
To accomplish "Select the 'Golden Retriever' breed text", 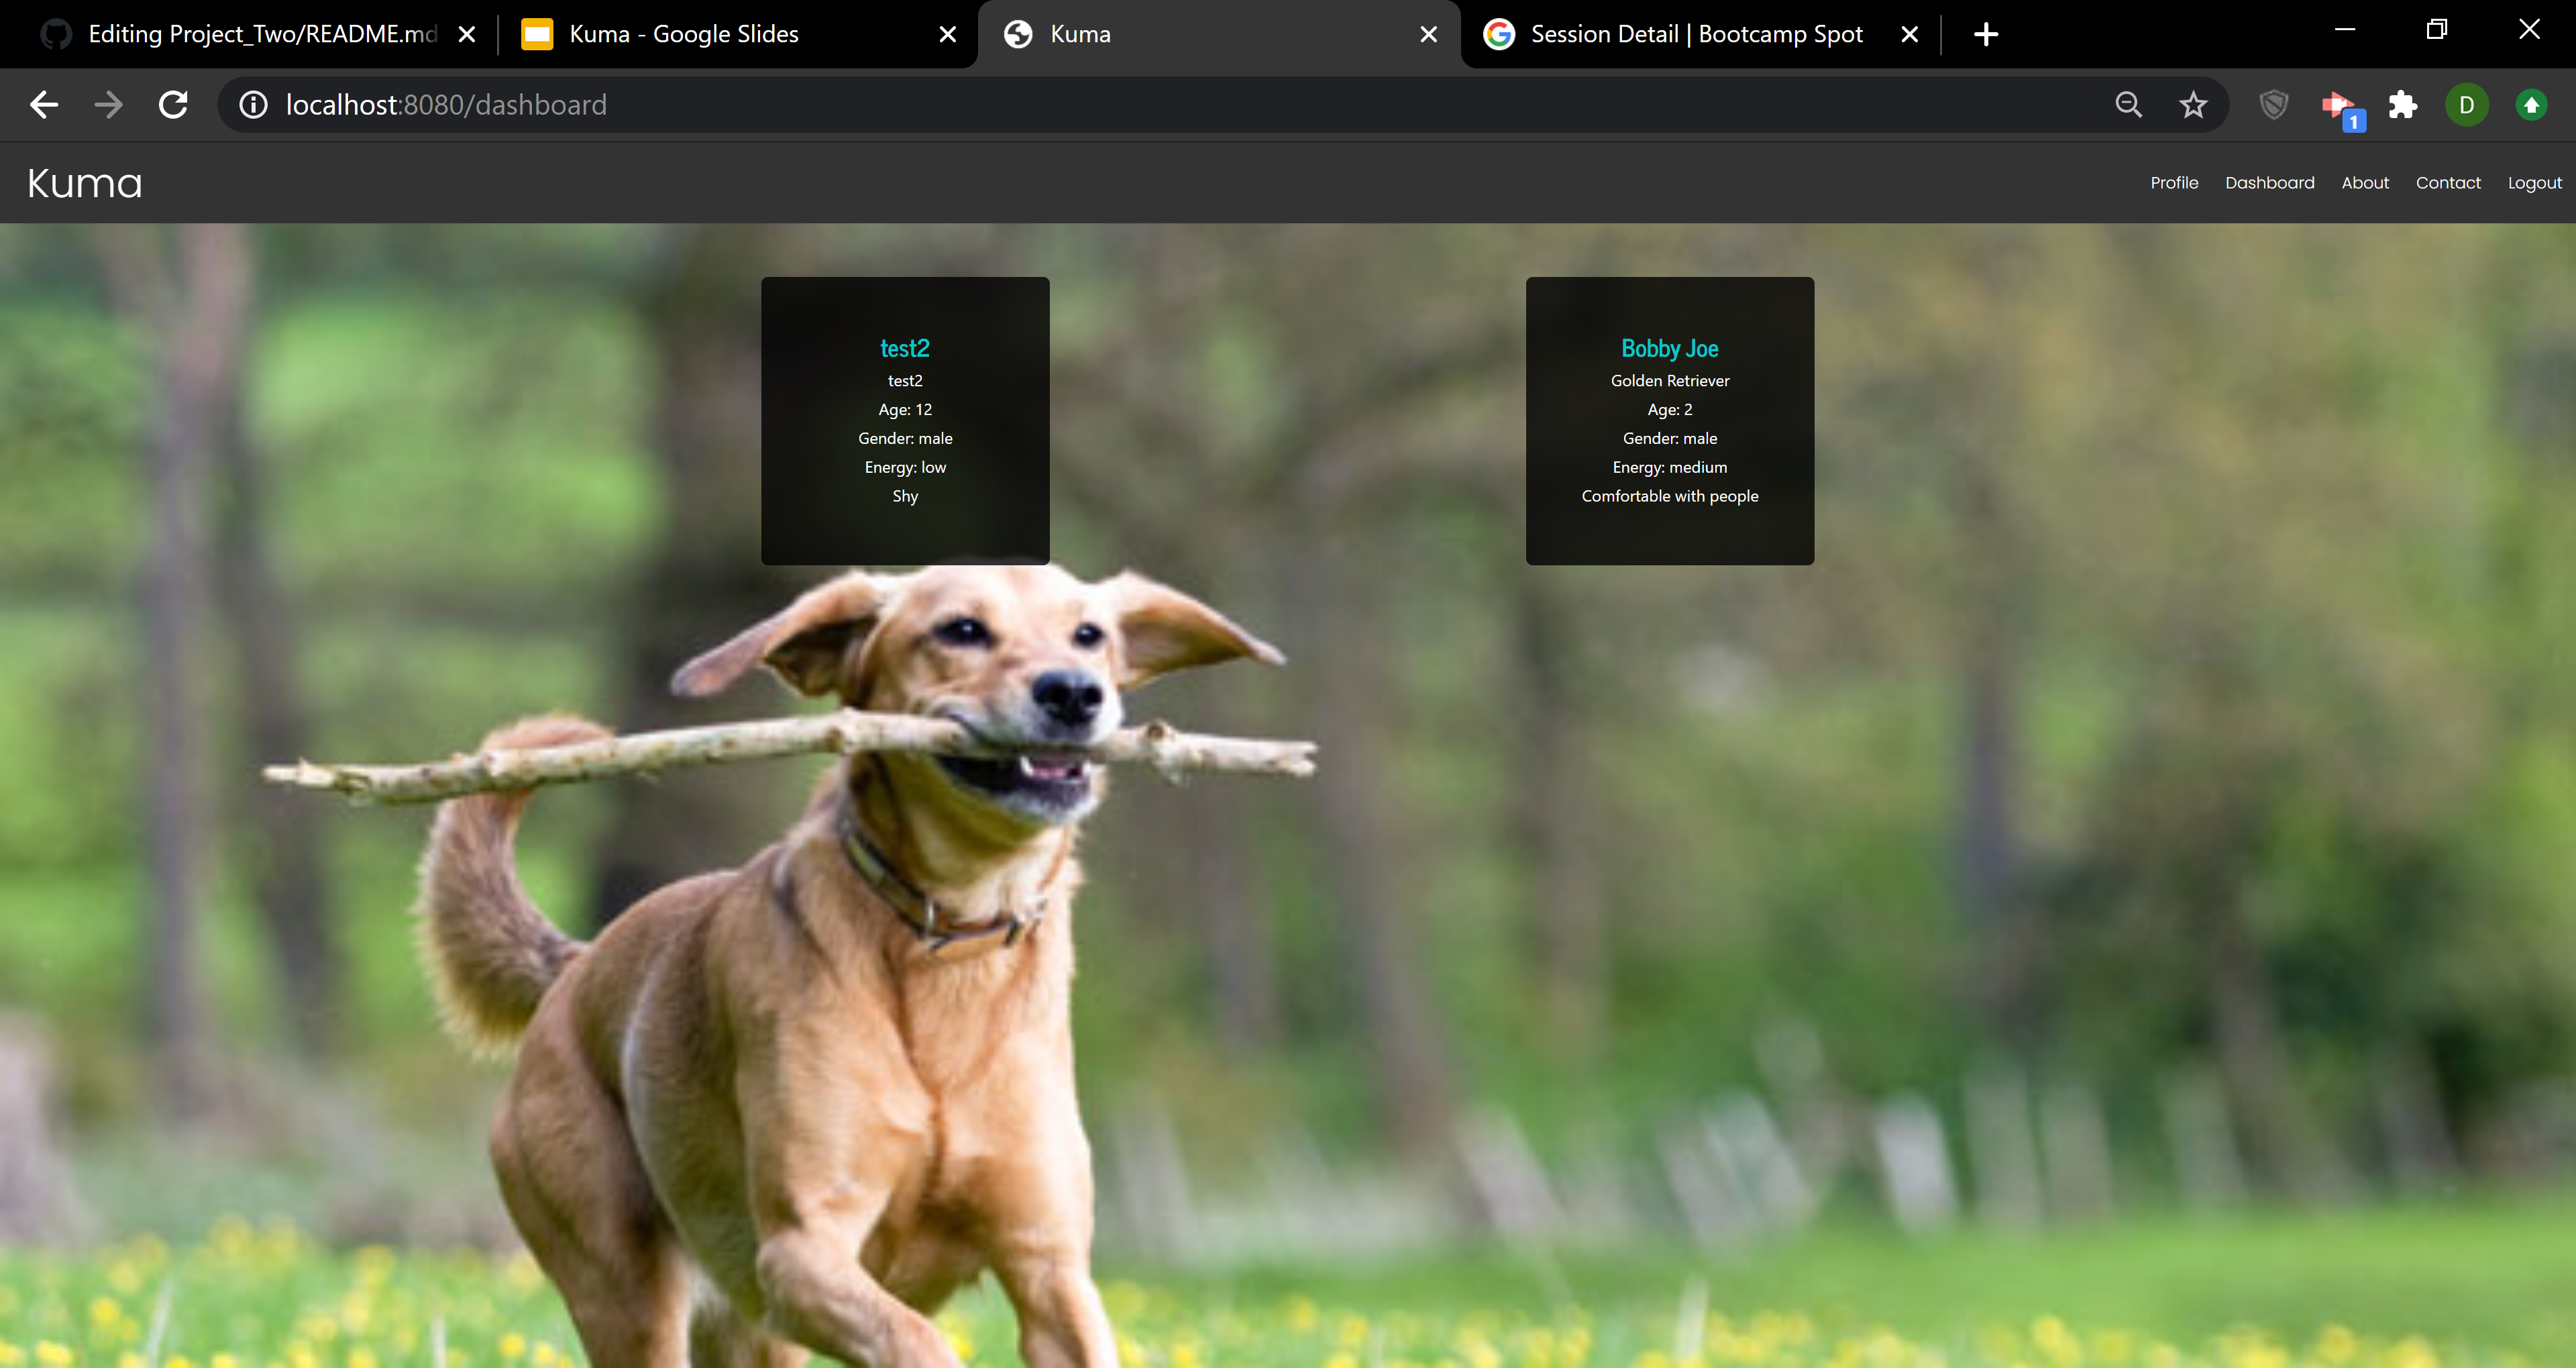I will tap(1670, 381).
